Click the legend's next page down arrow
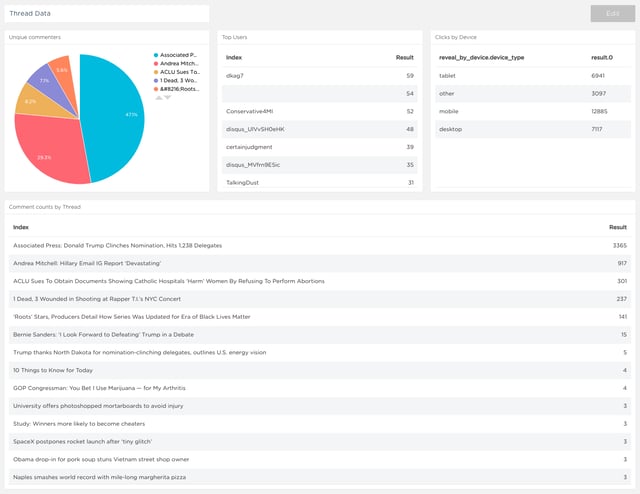The width and height of the screenshot is (640, 494). coord(167,98)
